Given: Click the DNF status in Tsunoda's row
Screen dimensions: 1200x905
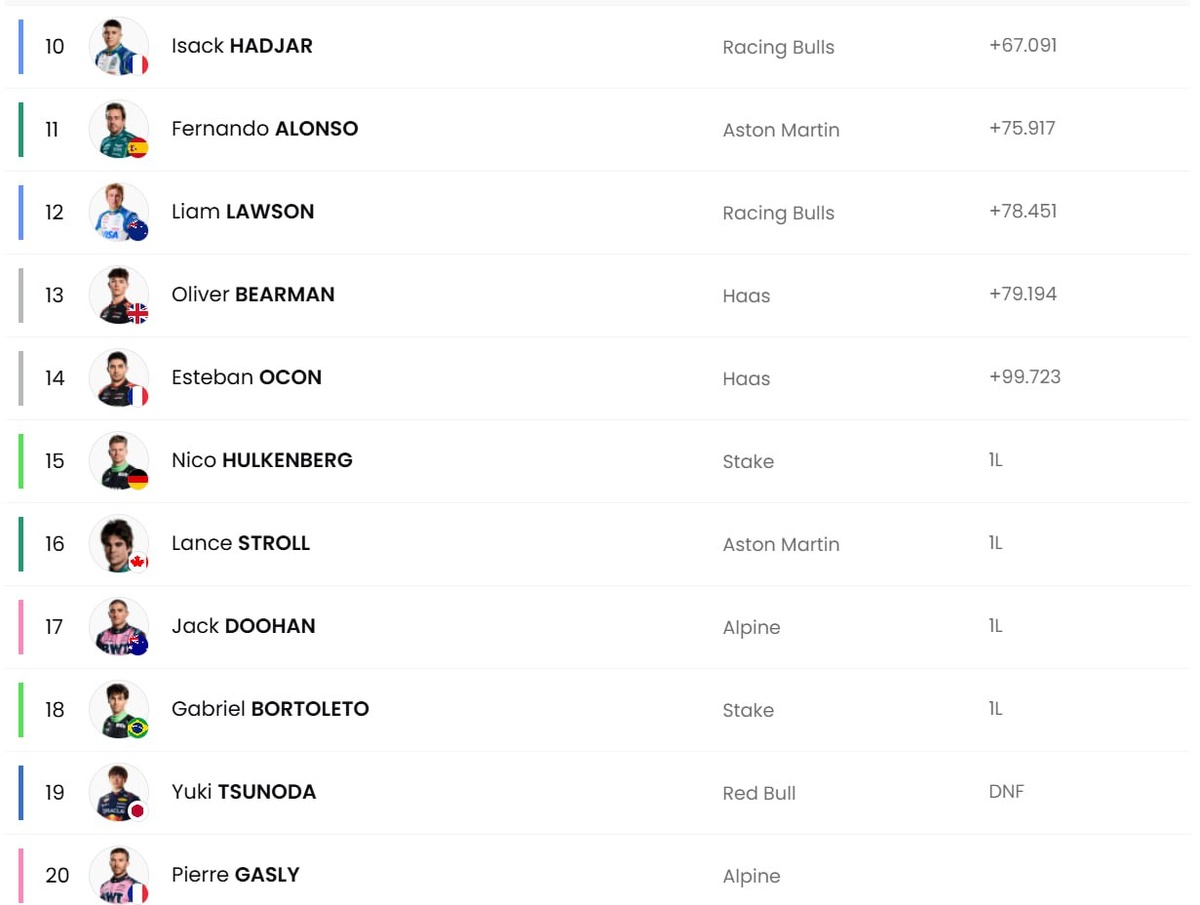Looking at the screenshot, I should click(1006, 792).
